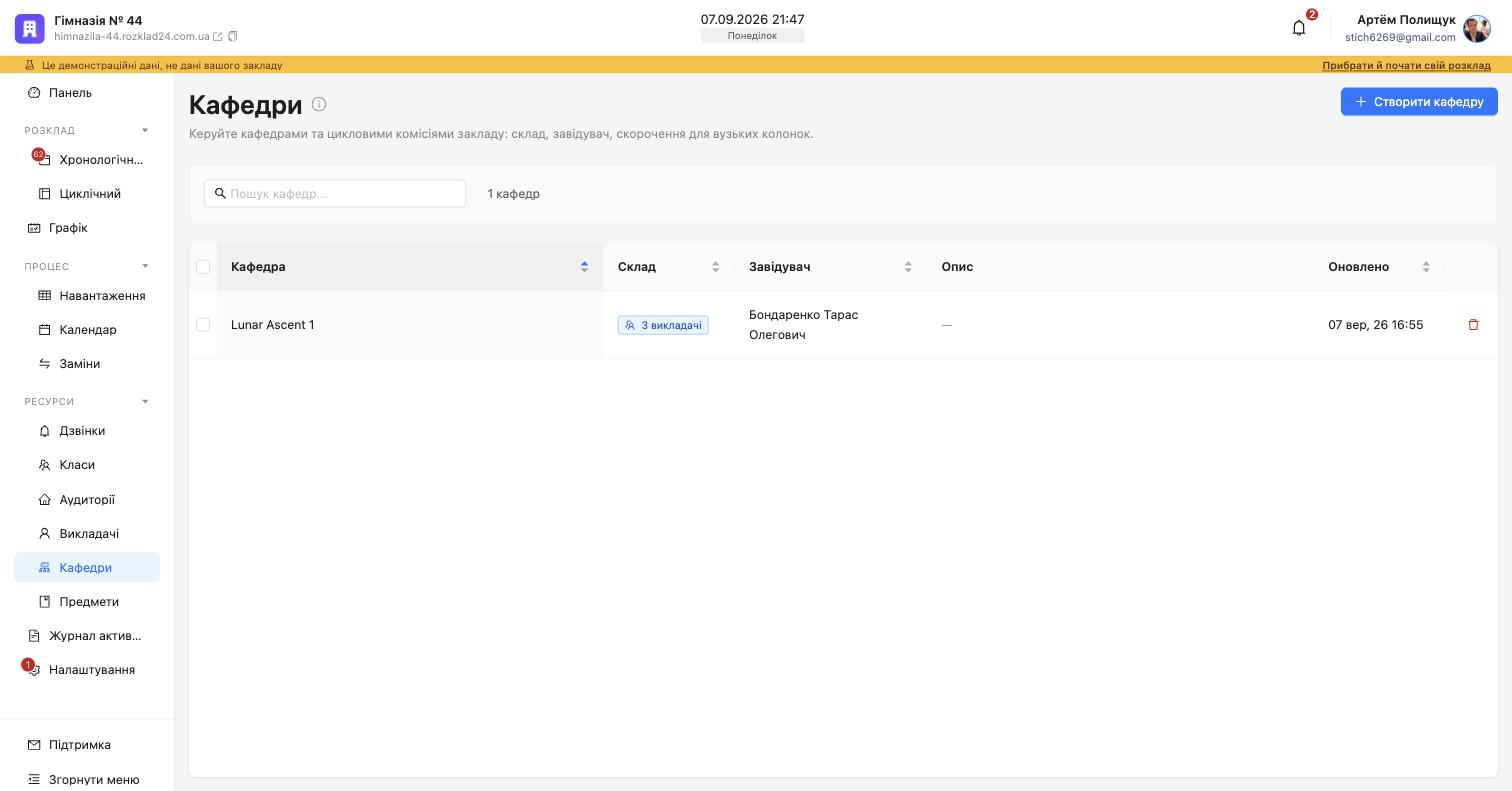Open Циклічний schedule
1512x791 pixels.
87,194
